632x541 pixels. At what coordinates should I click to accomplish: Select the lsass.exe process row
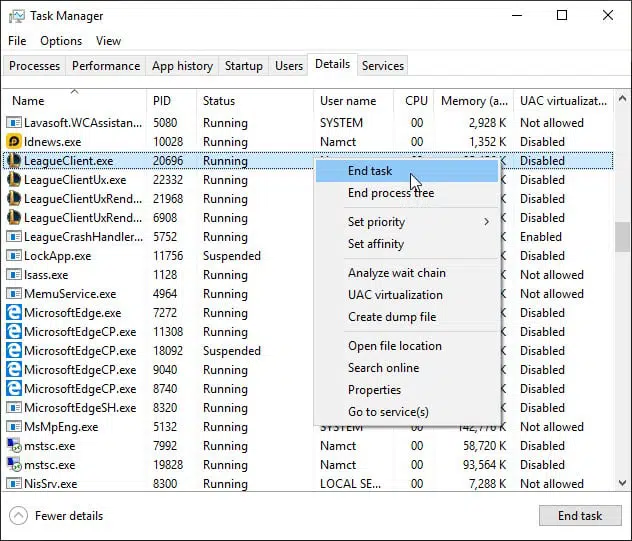[x=46, y=275]
